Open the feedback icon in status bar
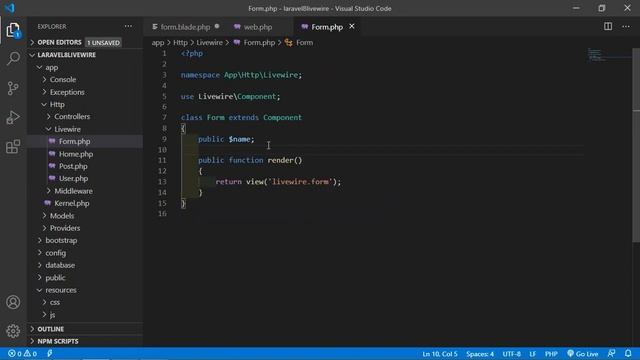Screen dimensions: 640x360 tap(611, 353)
